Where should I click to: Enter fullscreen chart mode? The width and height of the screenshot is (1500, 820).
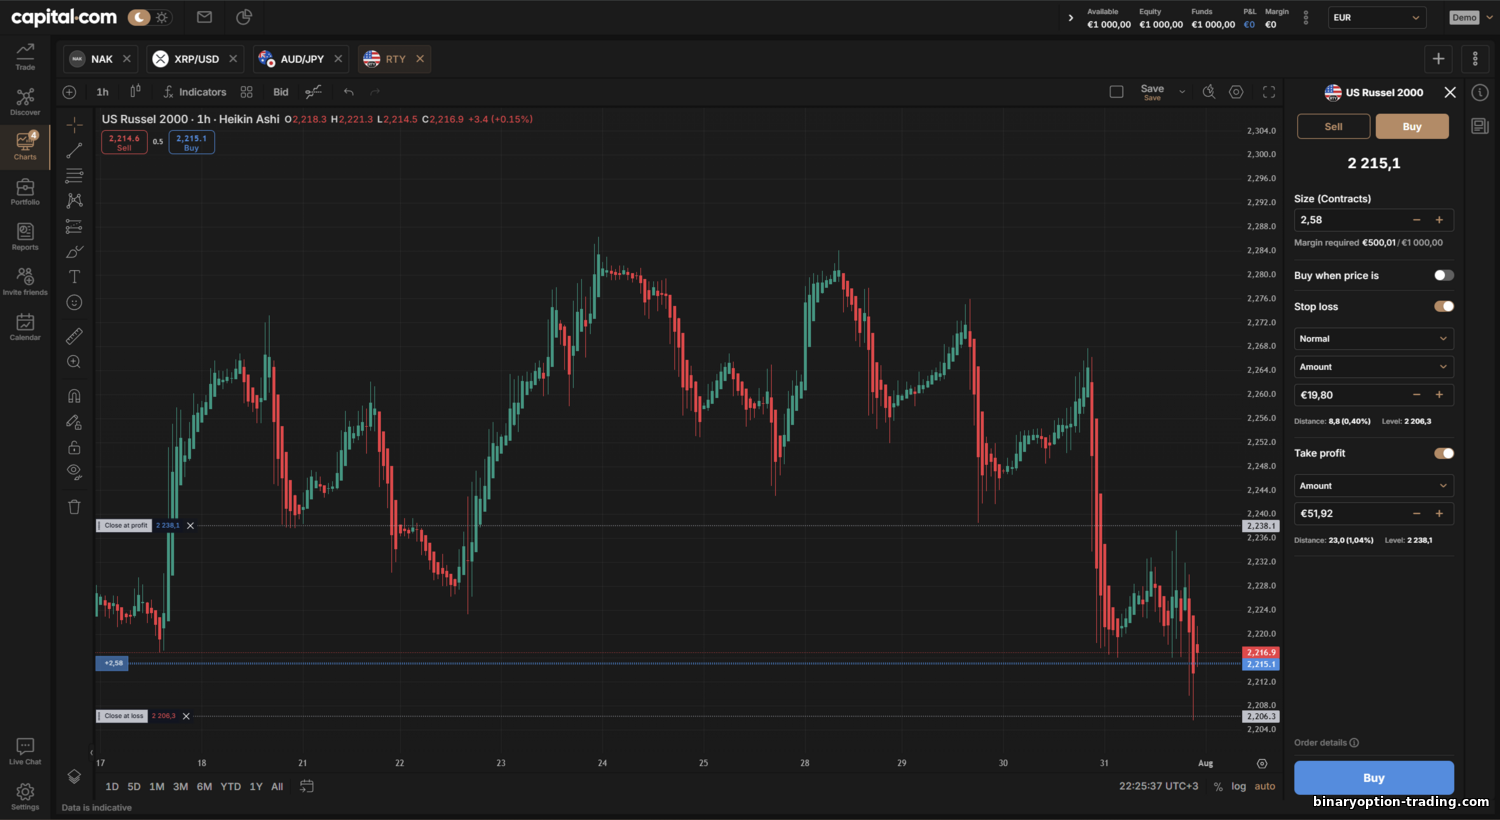(1269, 92)
